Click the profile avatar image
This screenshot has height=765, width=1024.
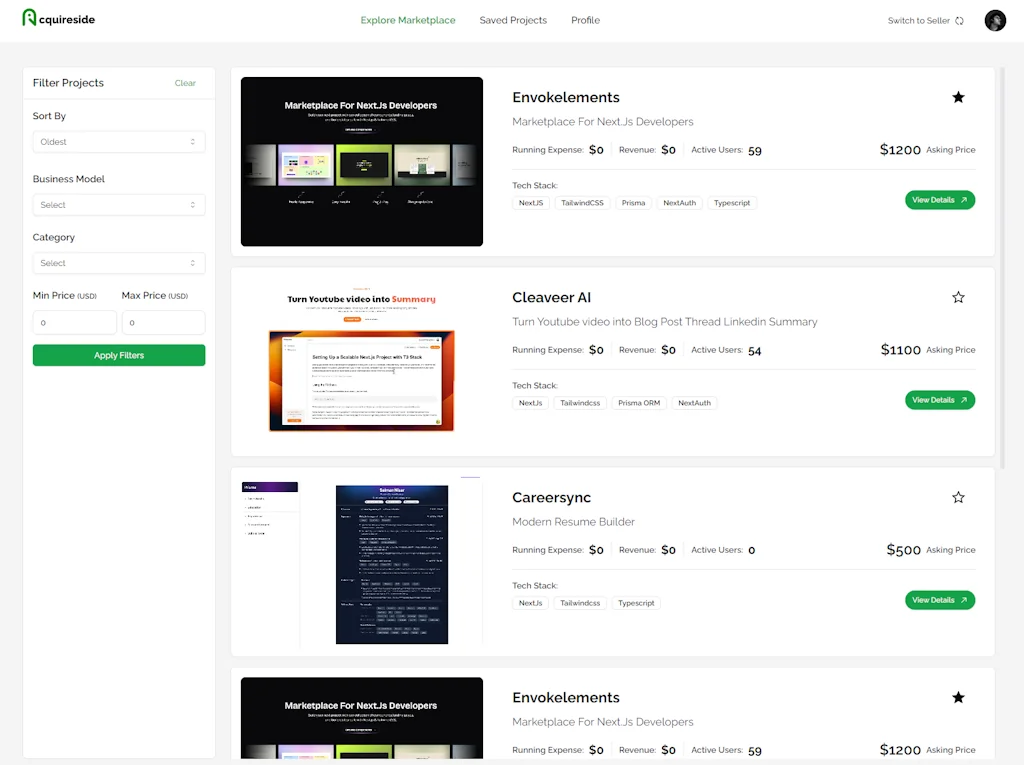[994, 20]
